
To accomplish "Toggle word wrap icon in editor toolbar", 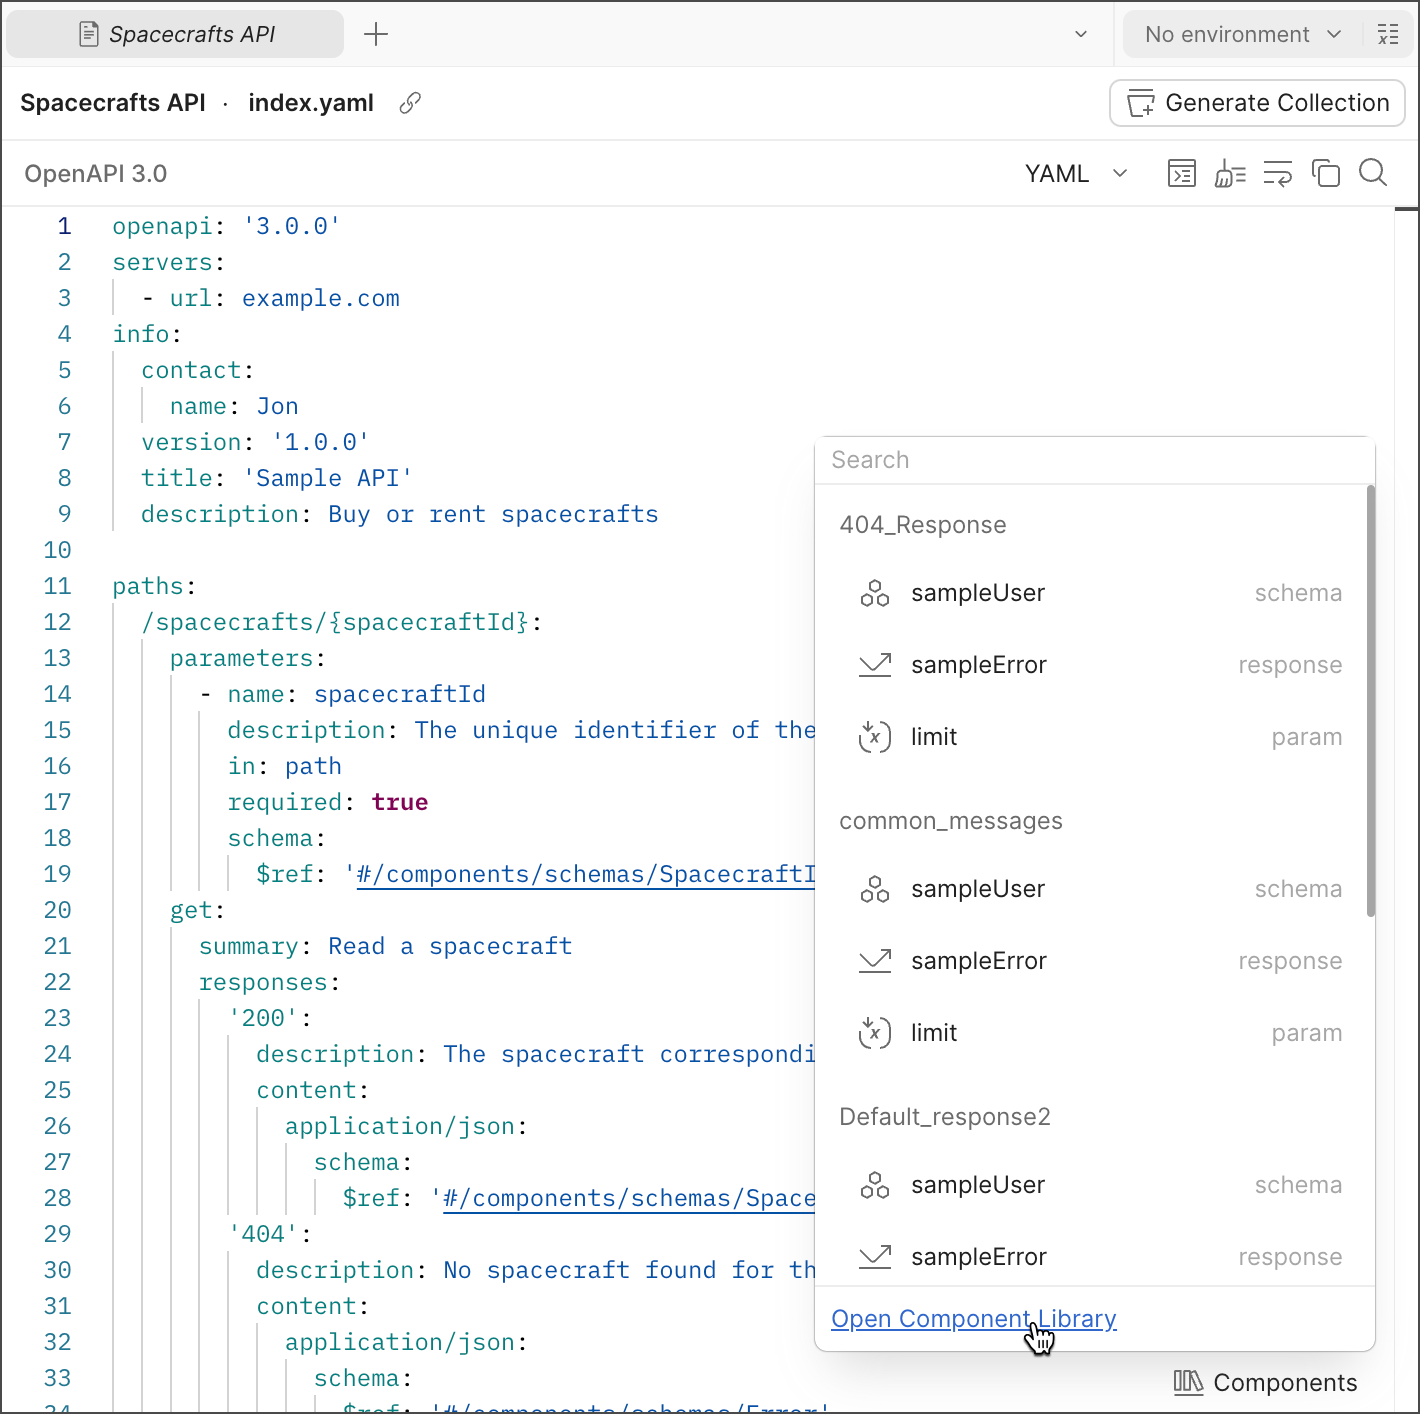I will [x=1278, y=174].
